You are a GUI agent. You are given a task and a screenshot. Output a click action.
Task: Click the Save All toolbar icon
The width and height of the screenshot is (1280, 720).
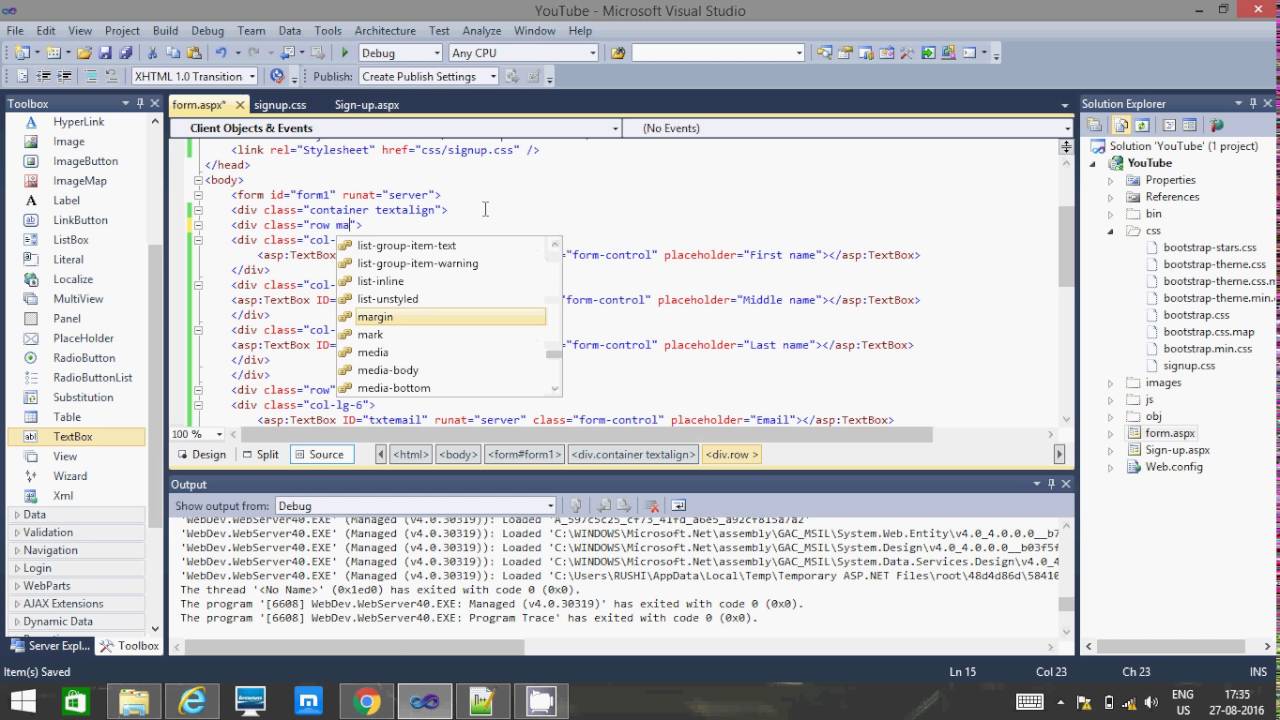tap(126, 53)
